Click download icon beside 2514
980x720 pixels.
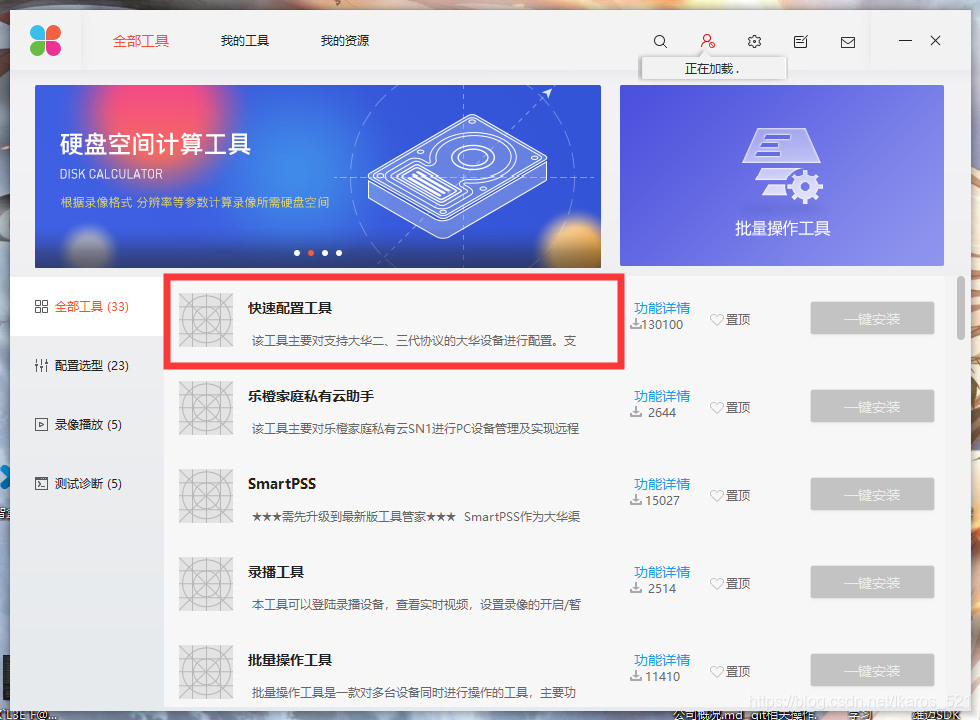coord(636,589)
